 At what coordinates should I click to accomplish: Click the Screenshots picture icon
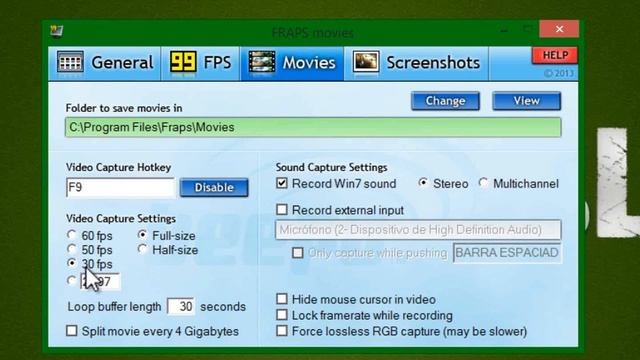pos(366,62)
